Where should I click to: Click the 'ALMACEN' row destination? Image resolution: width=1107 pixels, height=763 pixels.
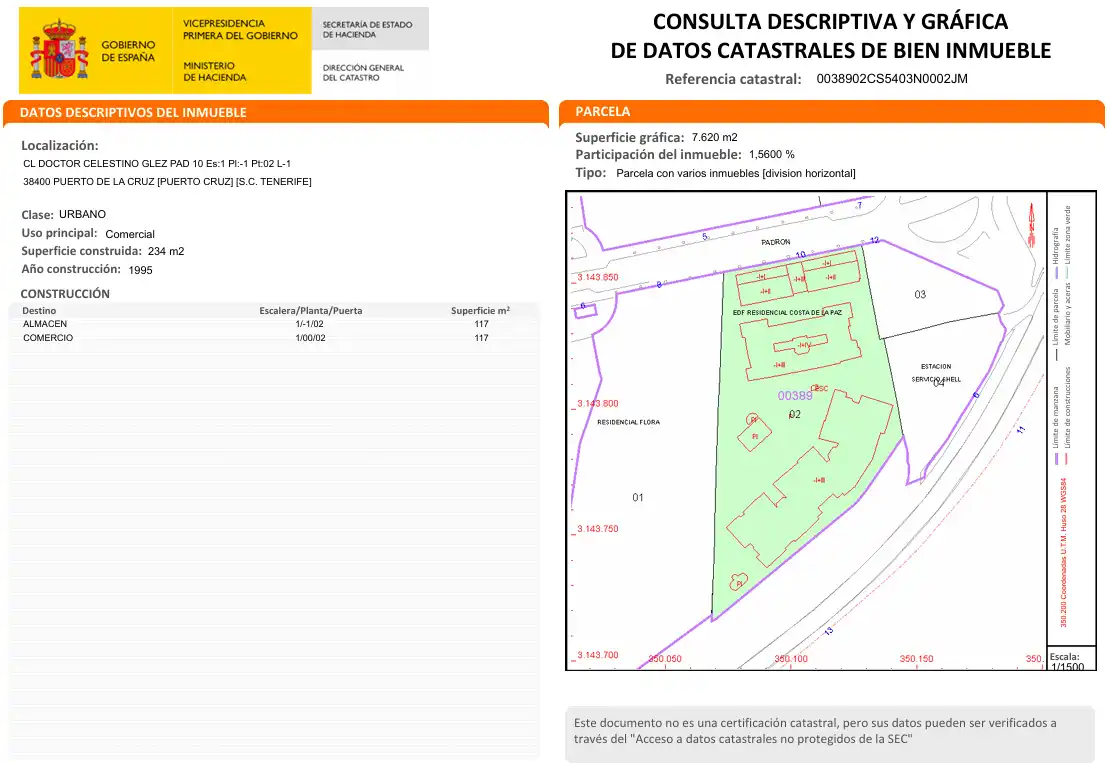45,324
